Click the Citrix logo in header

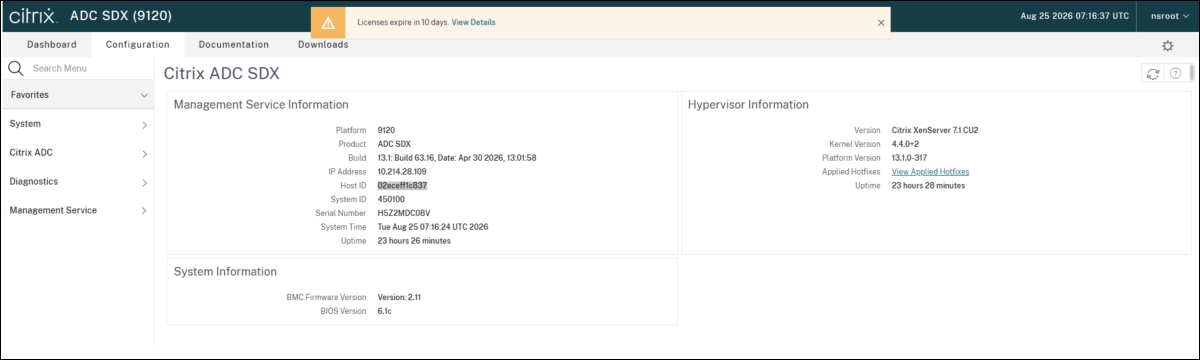click(x=32, y=17)
